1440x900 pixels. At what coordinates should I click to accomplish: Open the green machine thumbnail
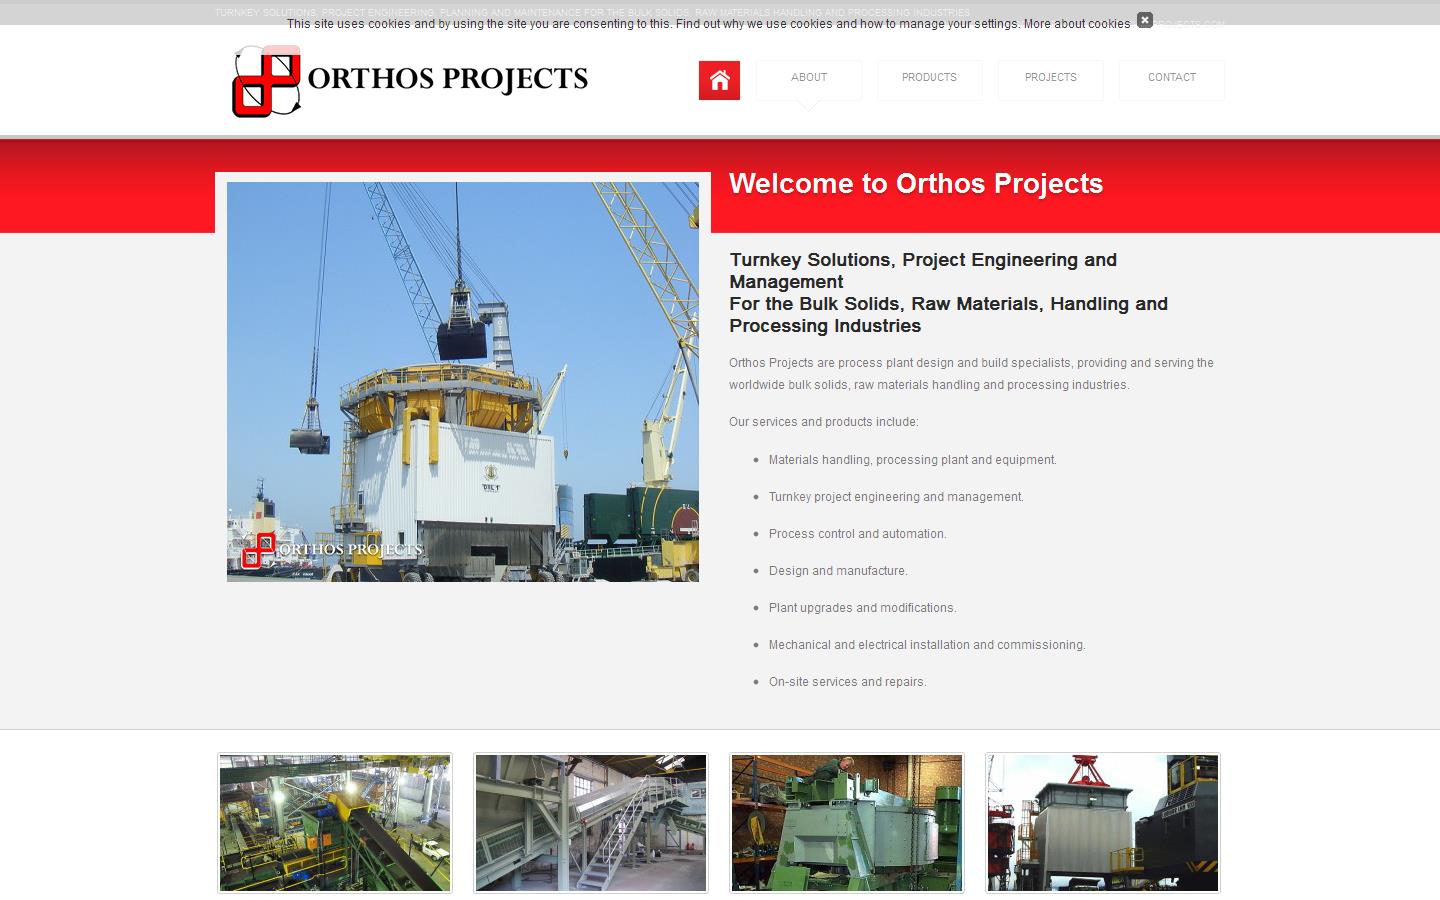coord(847,822)
